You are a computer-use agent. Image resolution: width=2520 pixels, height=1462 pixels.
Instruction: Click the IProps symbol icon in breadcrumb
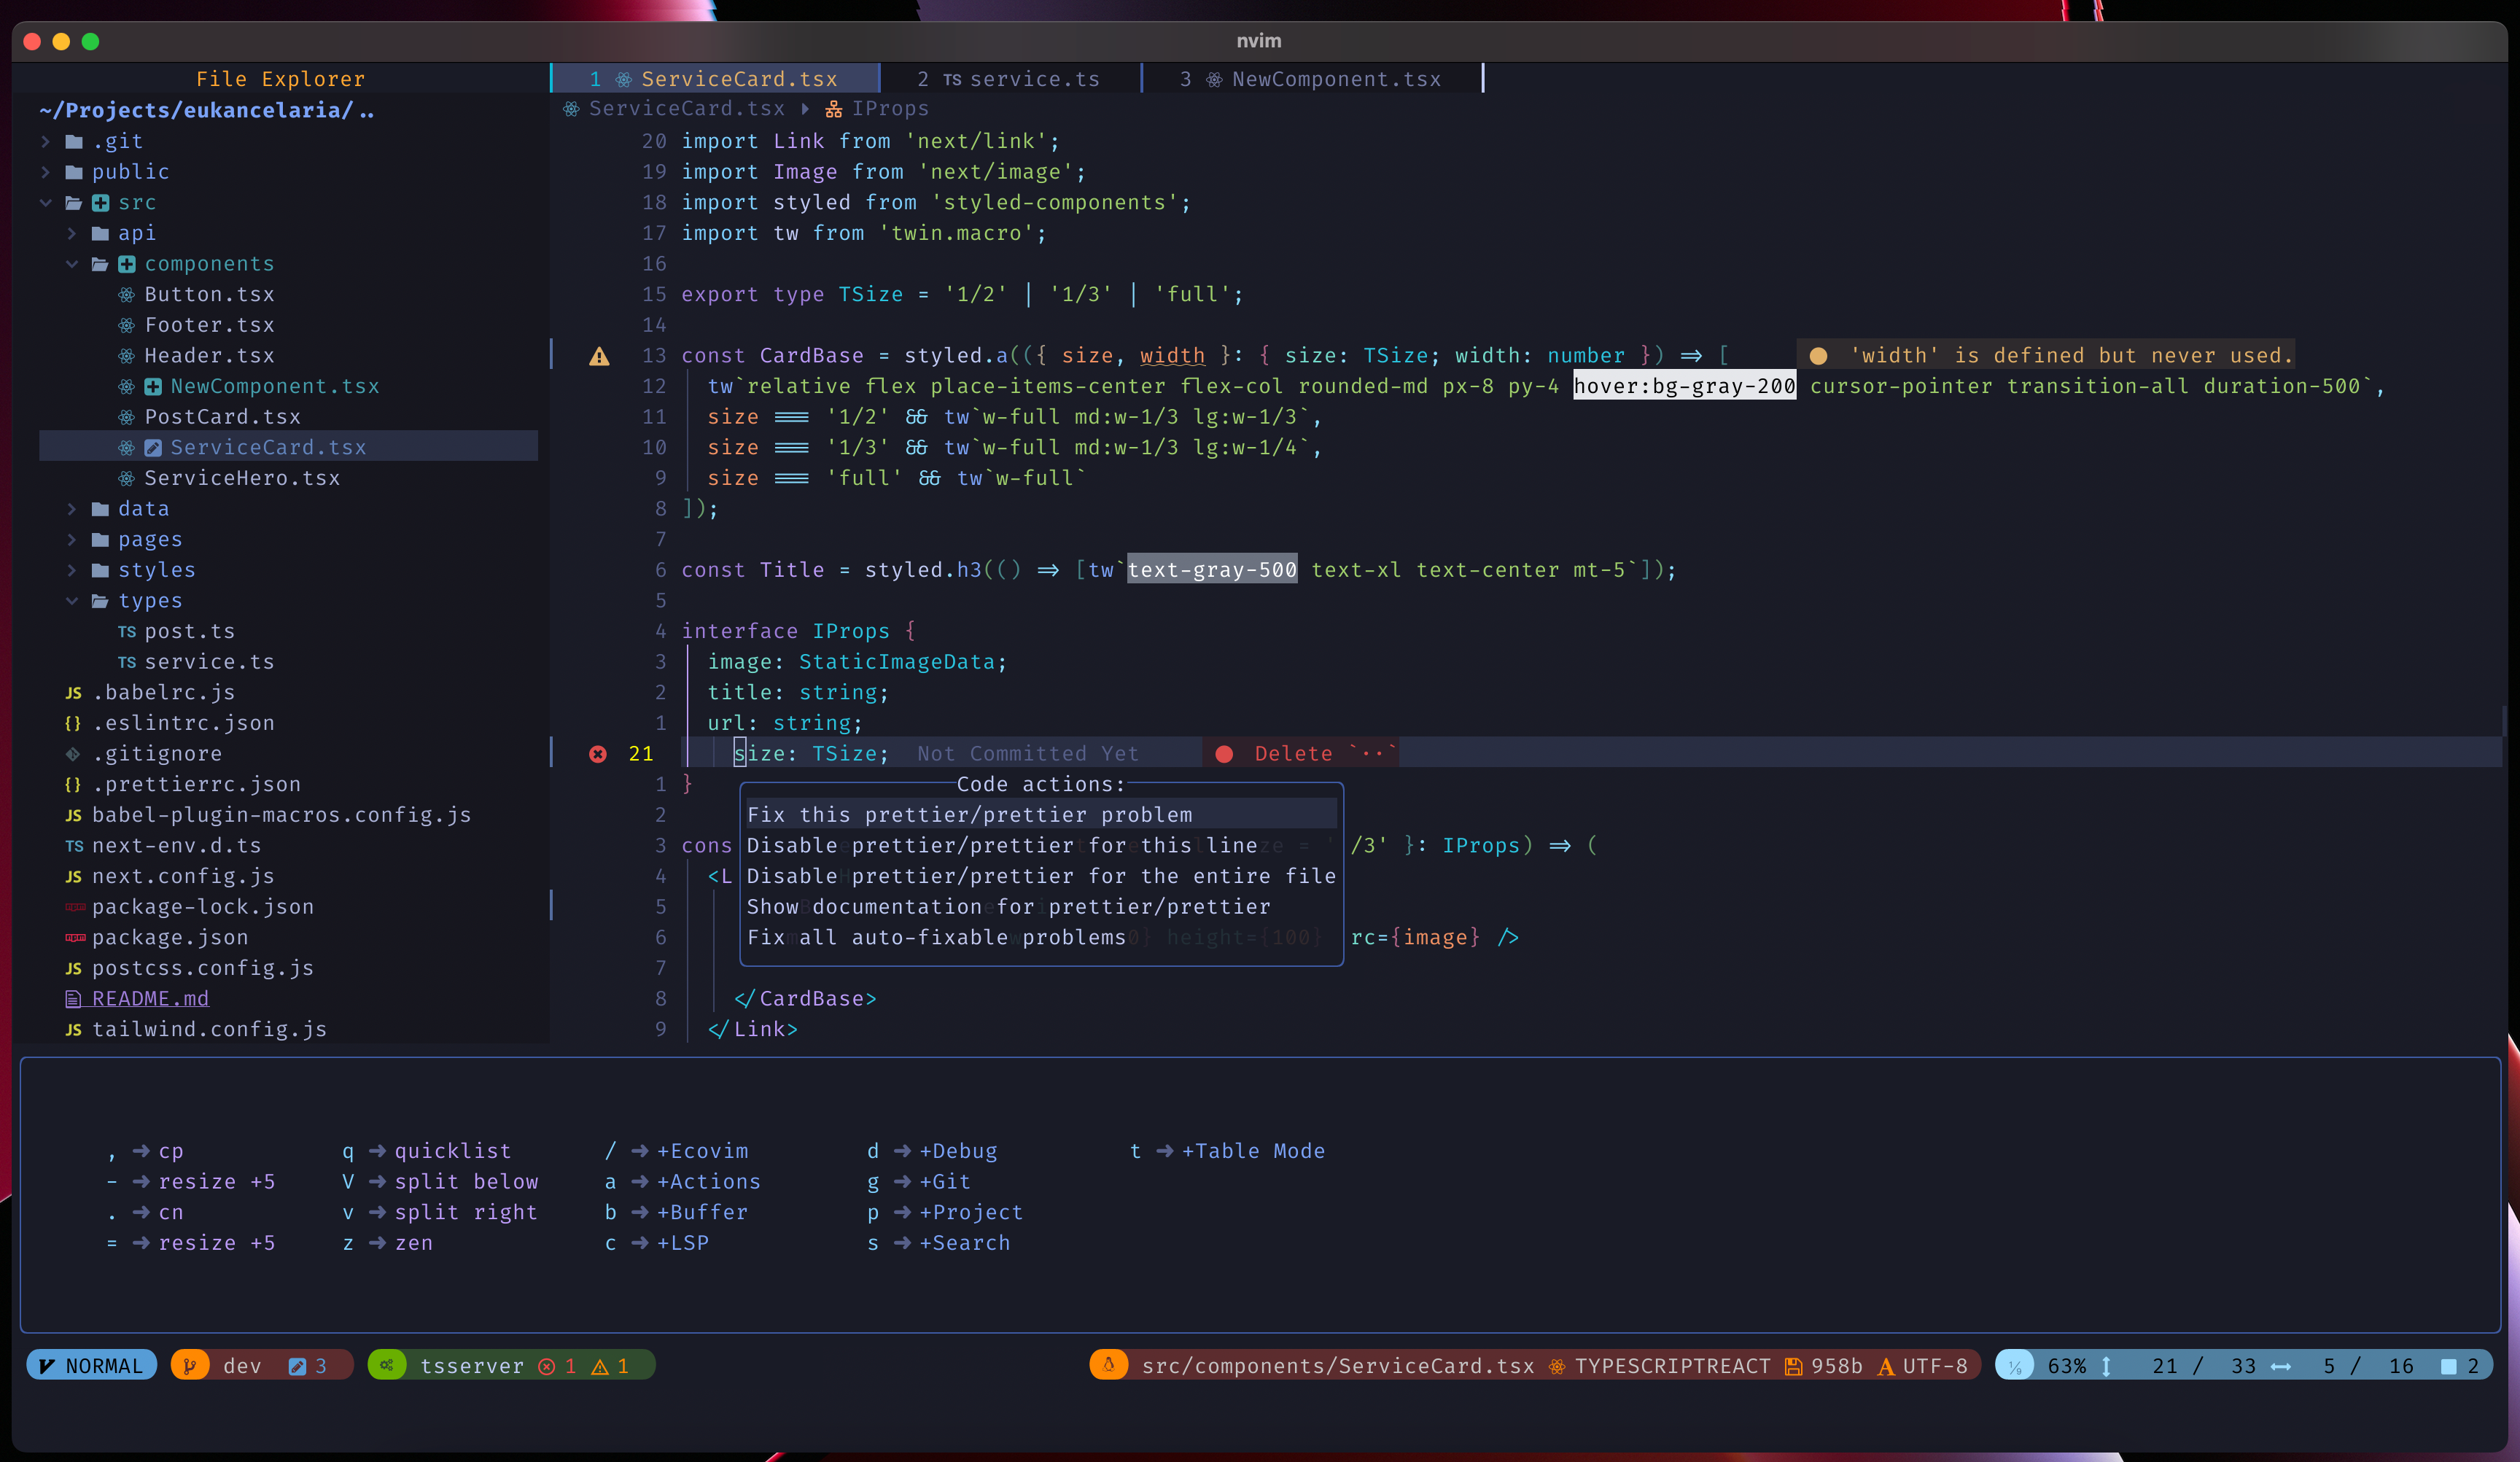pos(833,109)
